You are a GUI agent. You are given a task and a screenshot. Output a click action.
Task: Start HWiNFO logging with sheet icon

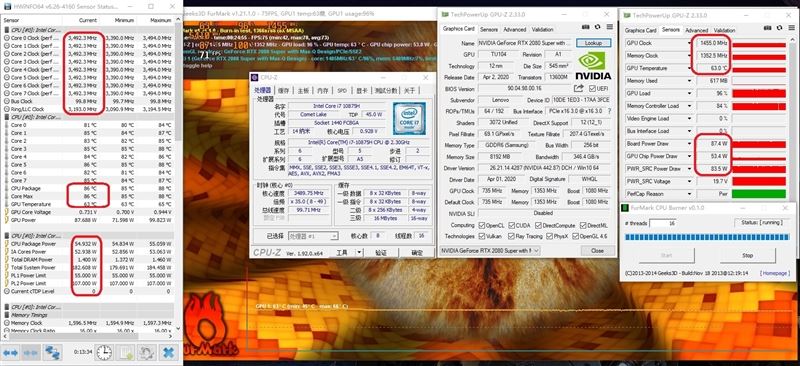click(125, 352)
